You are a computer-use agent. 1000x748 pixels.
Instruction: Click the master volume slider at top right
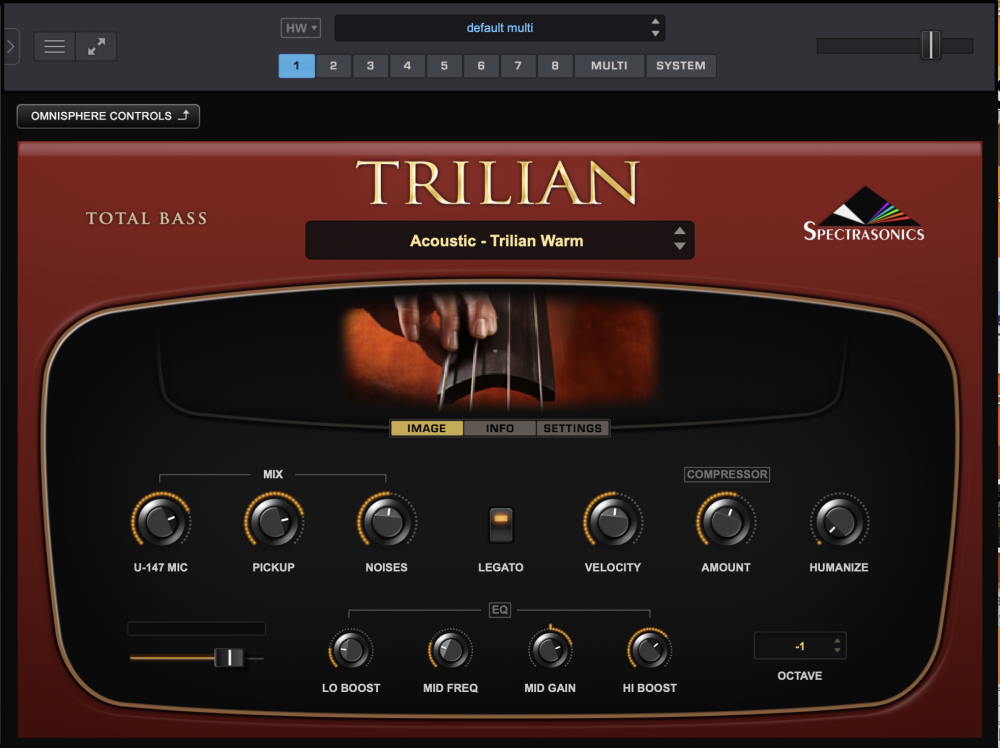pyautogui.click(x=895, y=45)
